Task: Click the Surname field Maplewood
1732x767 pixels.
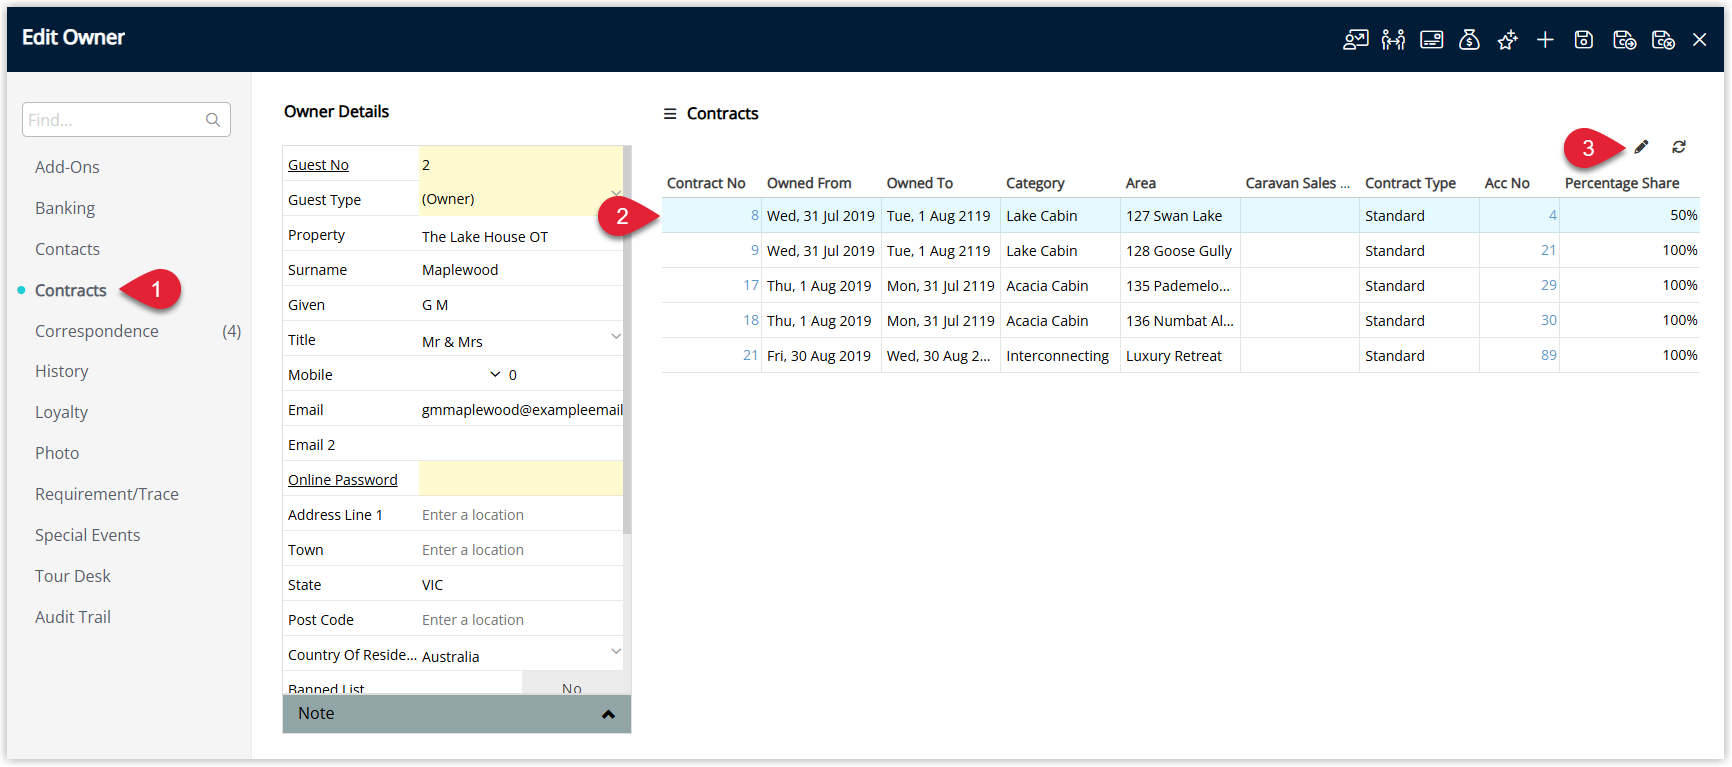Action: pyautogui.click(x=520, y=270)
